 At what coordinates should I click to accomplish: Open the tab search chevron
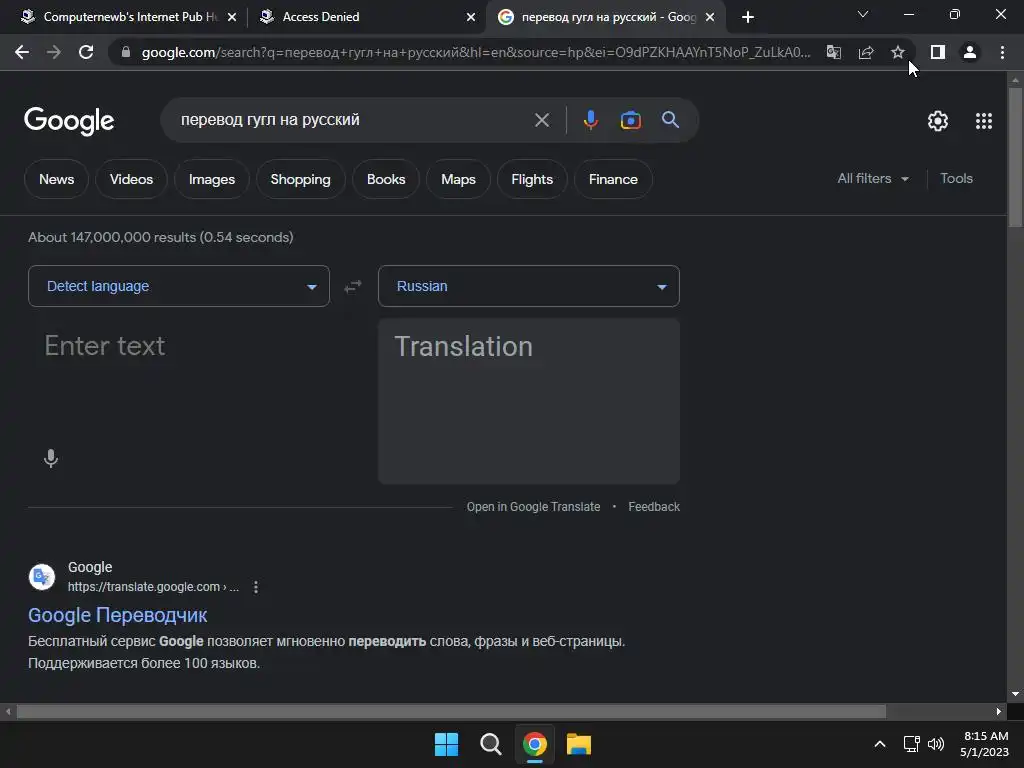pos(863,14)
